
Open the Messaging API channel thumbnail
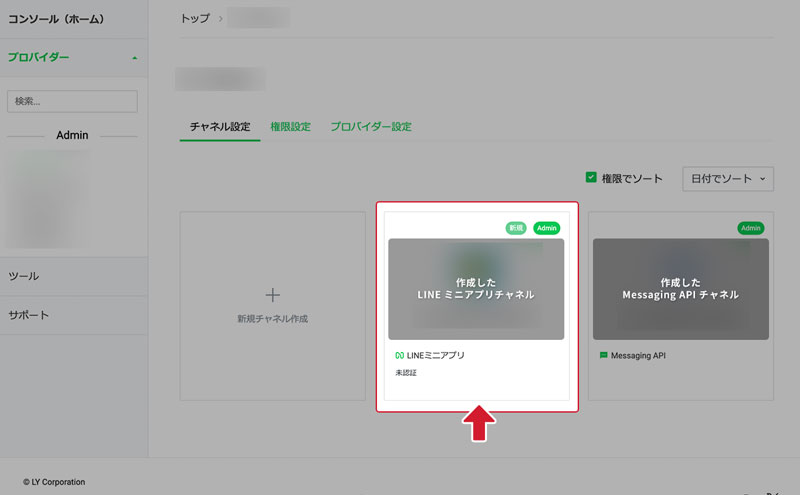coord(680,289)
